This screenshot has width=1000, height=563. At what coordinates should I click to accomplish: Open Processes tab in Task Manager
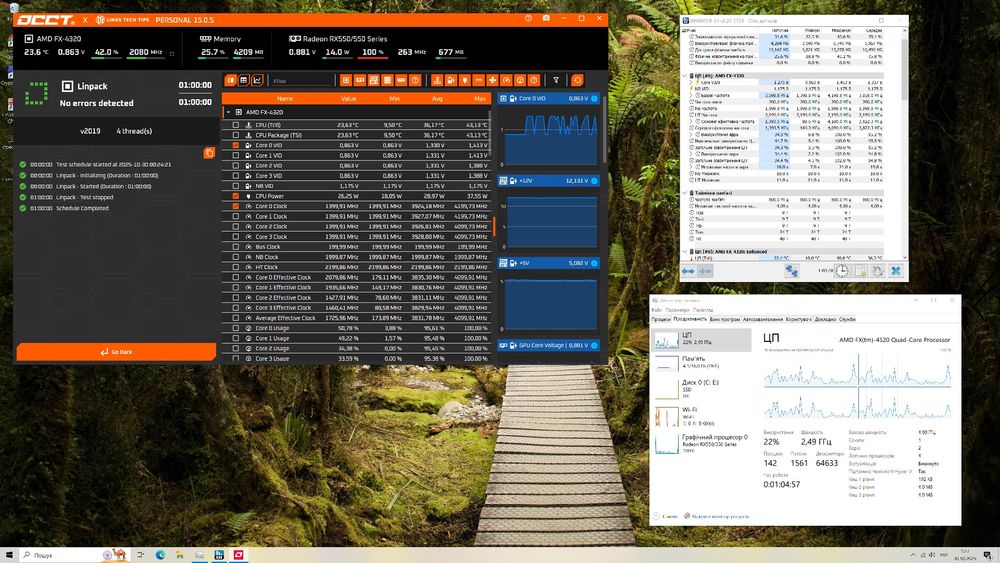click(x=661, y=319)
